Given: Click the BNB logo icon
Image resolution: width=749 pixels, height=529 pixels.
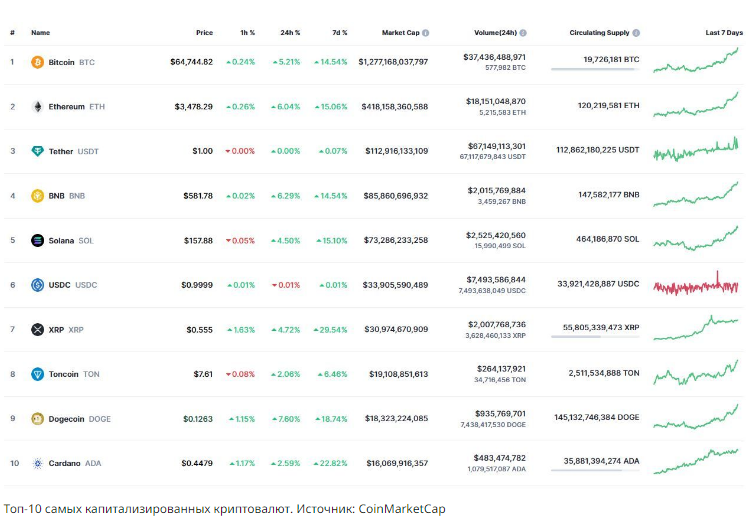Looking at the screenshot, I should coord(37,196).
